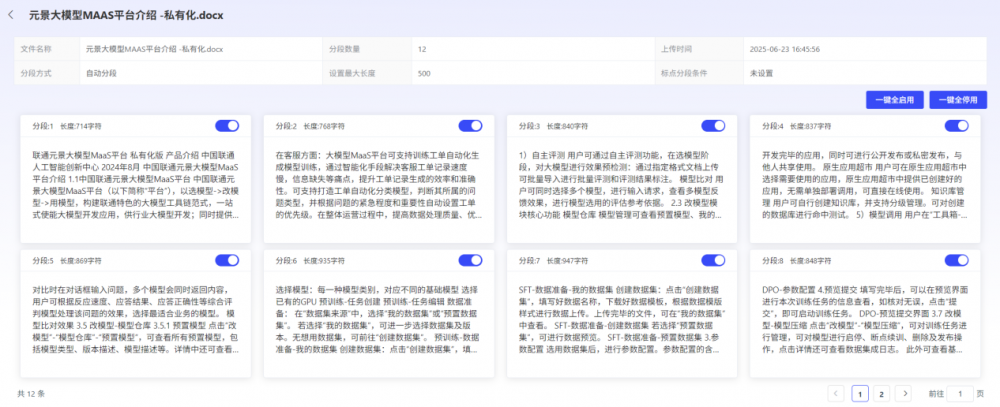Open segment 6 text starting 选择模型
This screenshot has height=407, width=1000.
click(x=379, y=320)
